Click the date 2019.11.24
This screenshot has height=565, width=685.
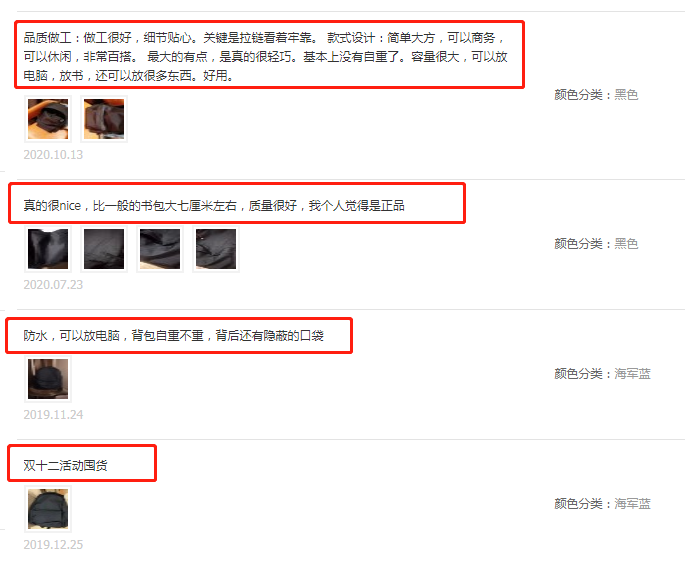click(x=53, y=415)
